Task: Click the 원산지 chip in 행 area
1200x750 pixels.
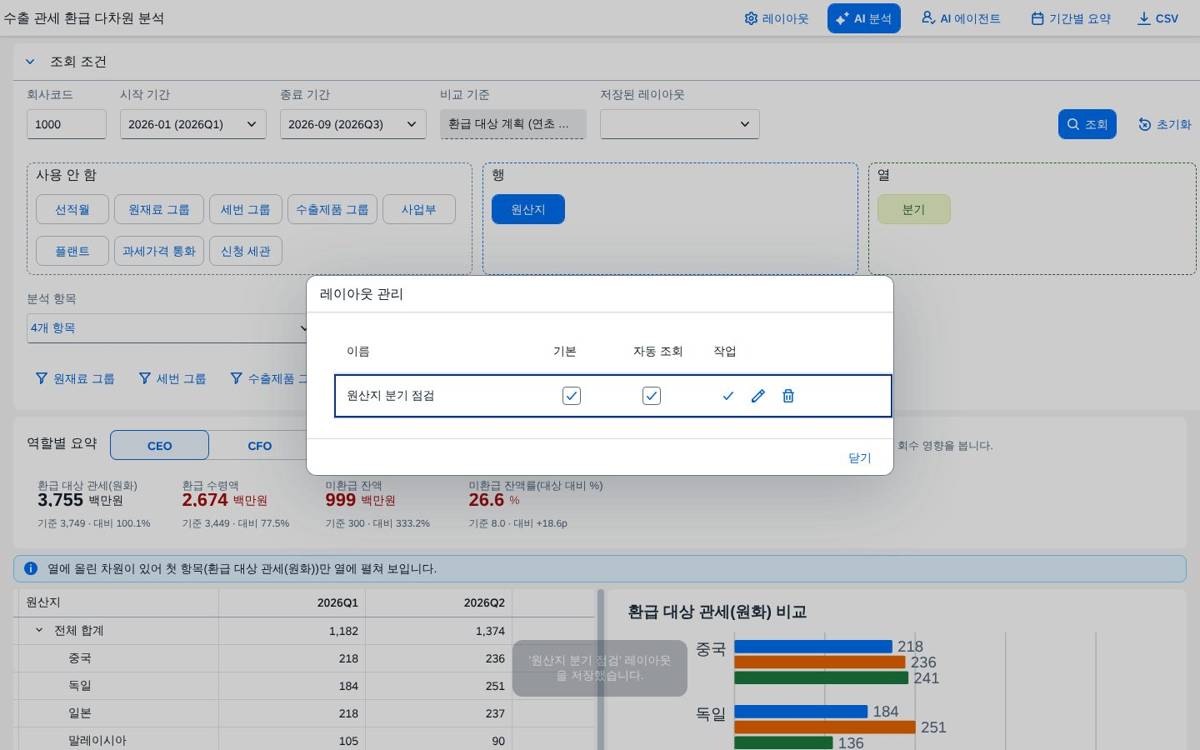Action: pos(528,210)
